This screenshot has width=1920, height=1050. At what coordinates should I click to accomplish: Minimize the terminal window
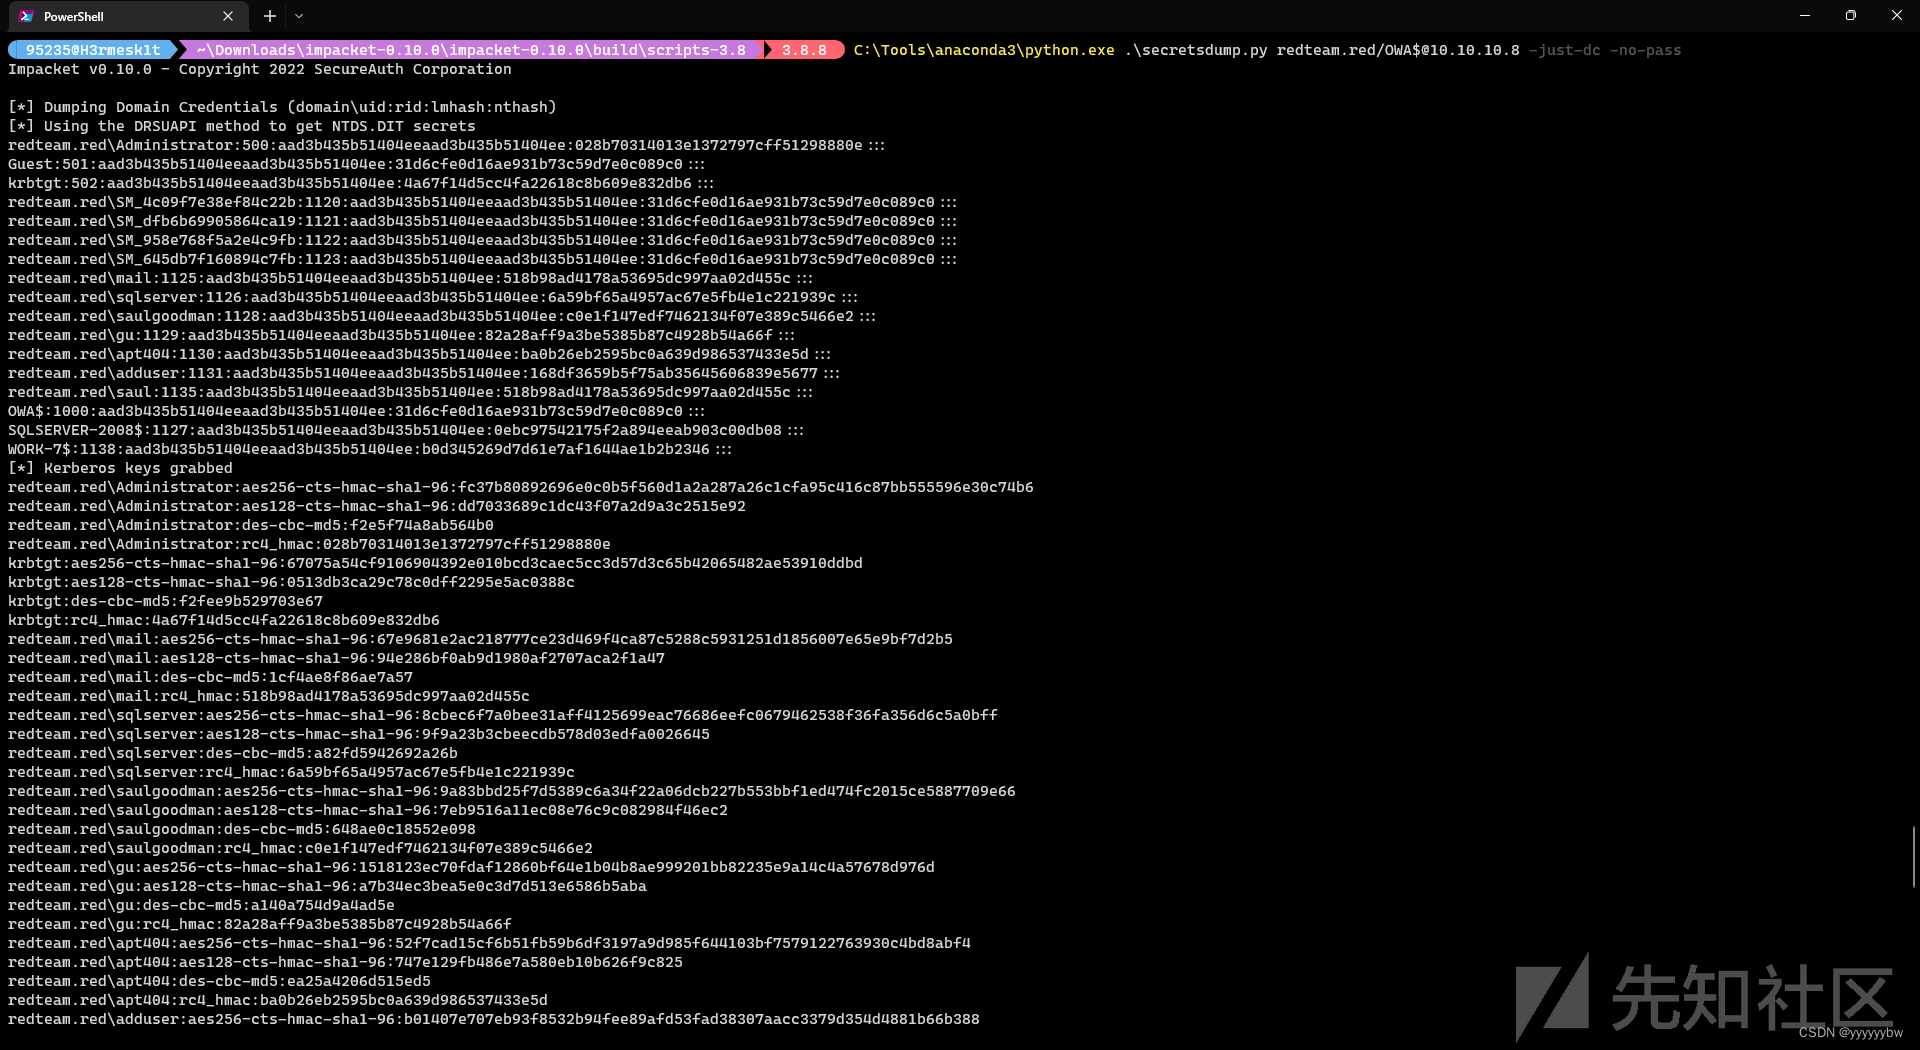click(1805, 16)
